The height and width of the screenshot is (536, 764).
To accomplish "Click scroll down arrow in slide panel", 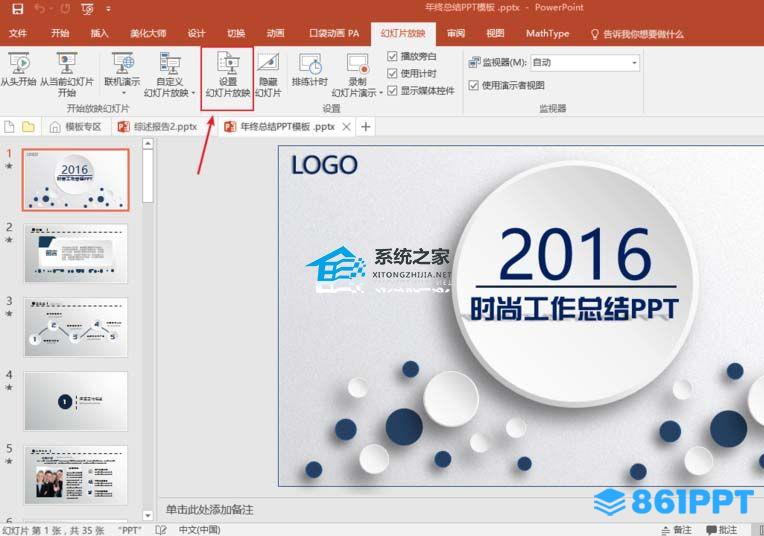I will pos(148,515).
